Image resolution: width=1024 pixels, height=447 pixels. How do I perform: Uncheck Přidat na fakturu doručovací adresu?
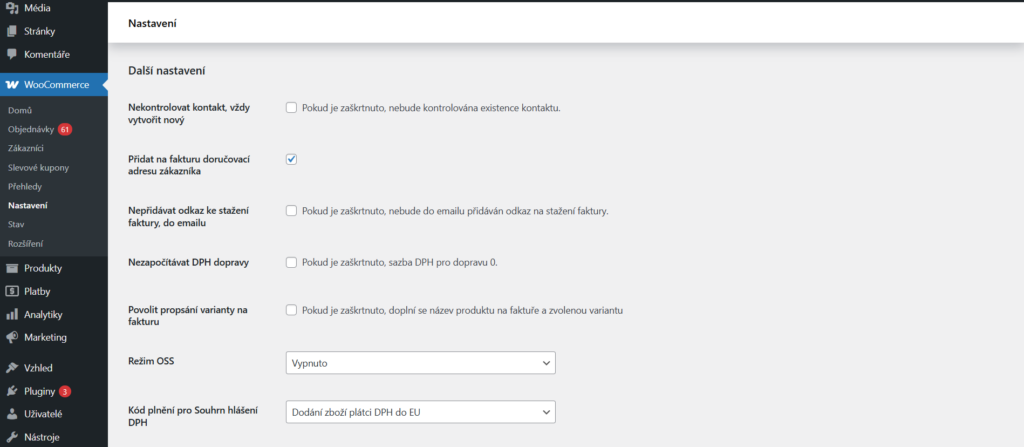point(291,159)
